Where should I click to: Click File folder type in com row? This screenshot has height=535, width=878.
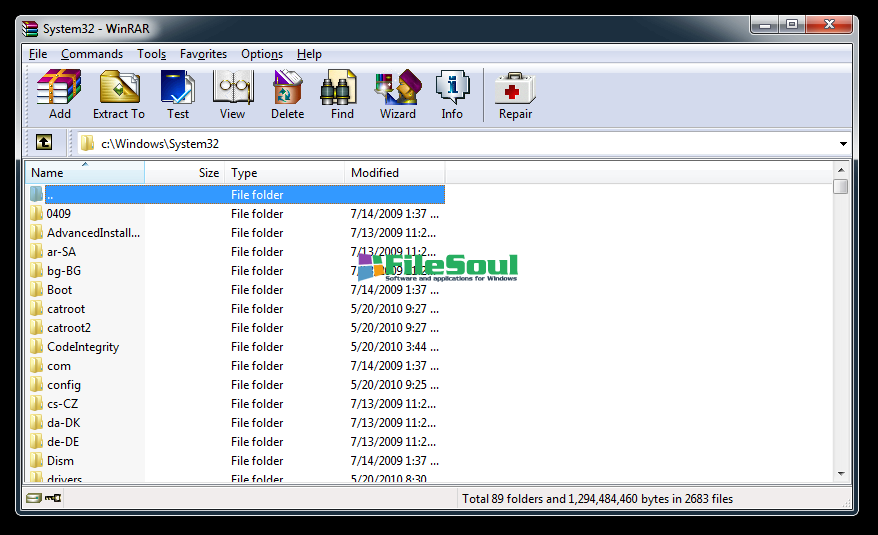pos(257,366)
